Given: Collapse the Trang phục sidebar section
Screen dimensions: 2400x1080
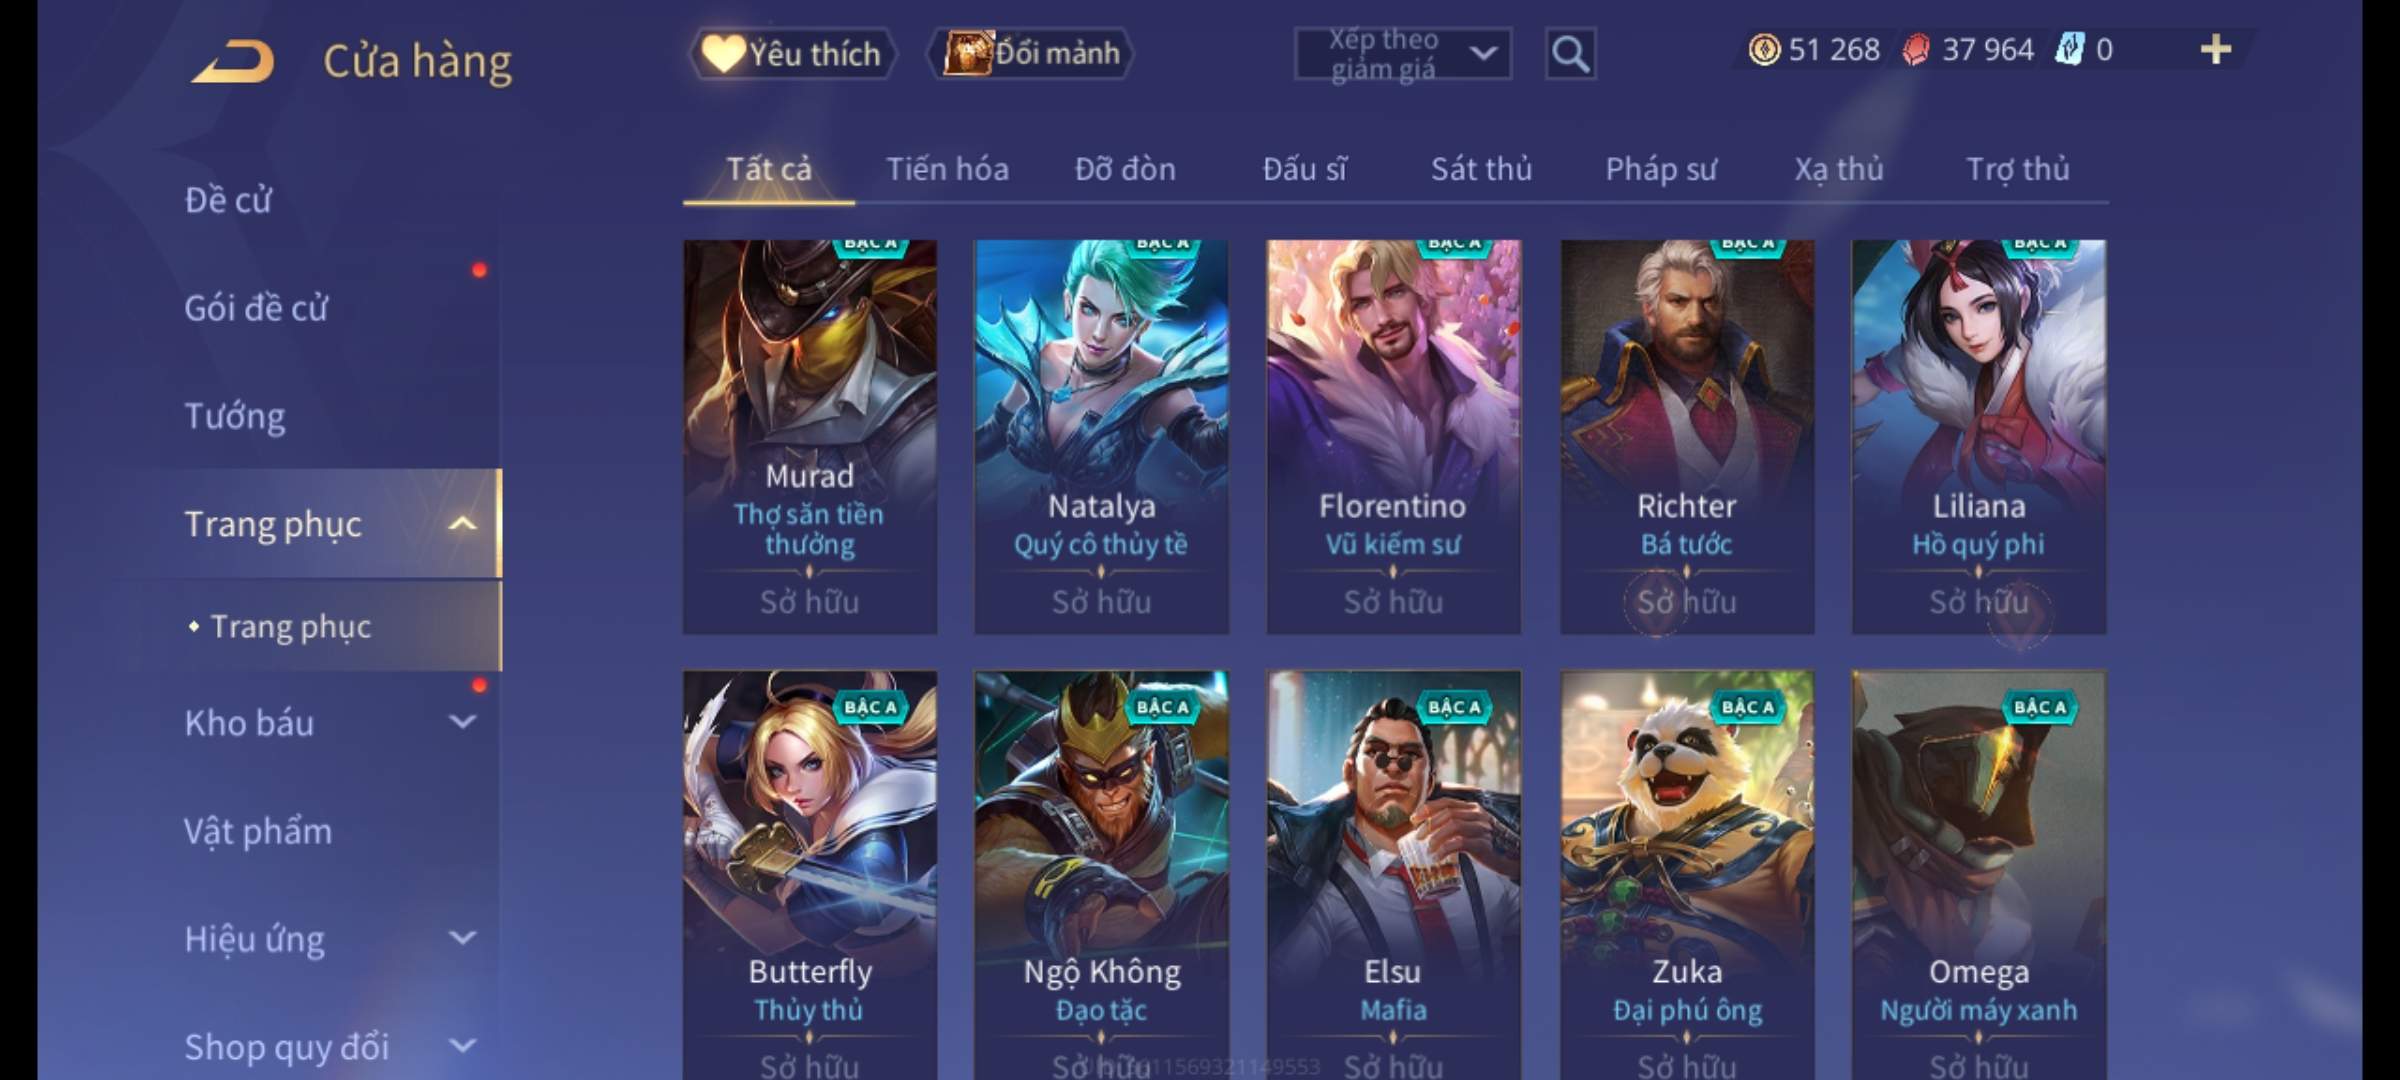Looking at the screenshot, I should [x=462, y=523].
